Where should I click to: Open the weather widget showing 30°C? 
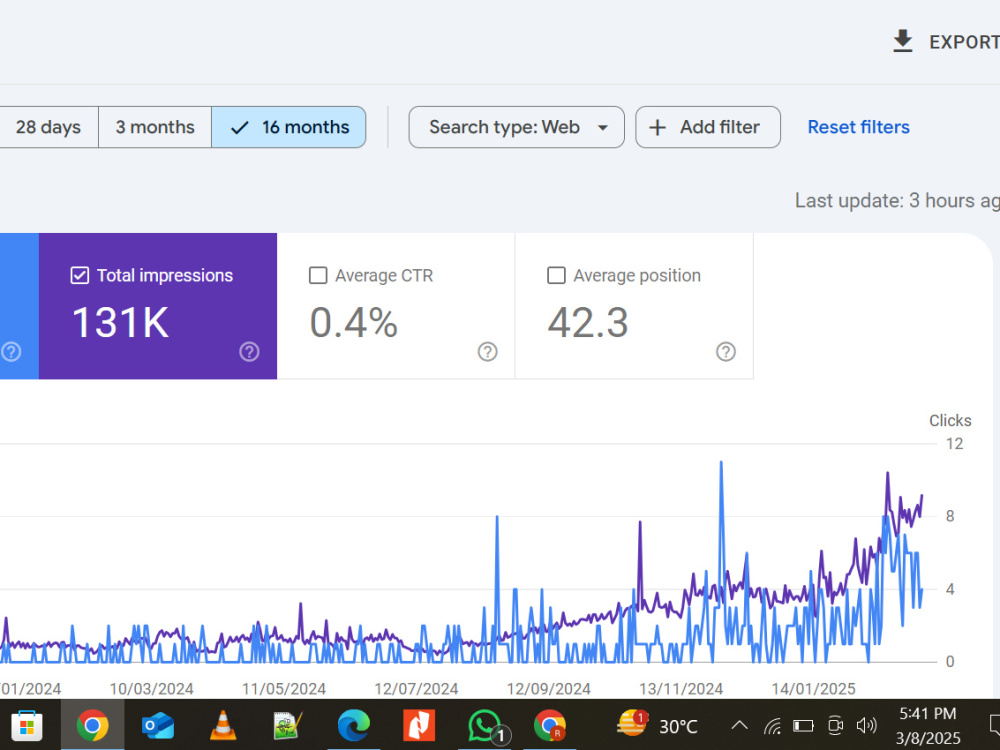coord(658,725)
